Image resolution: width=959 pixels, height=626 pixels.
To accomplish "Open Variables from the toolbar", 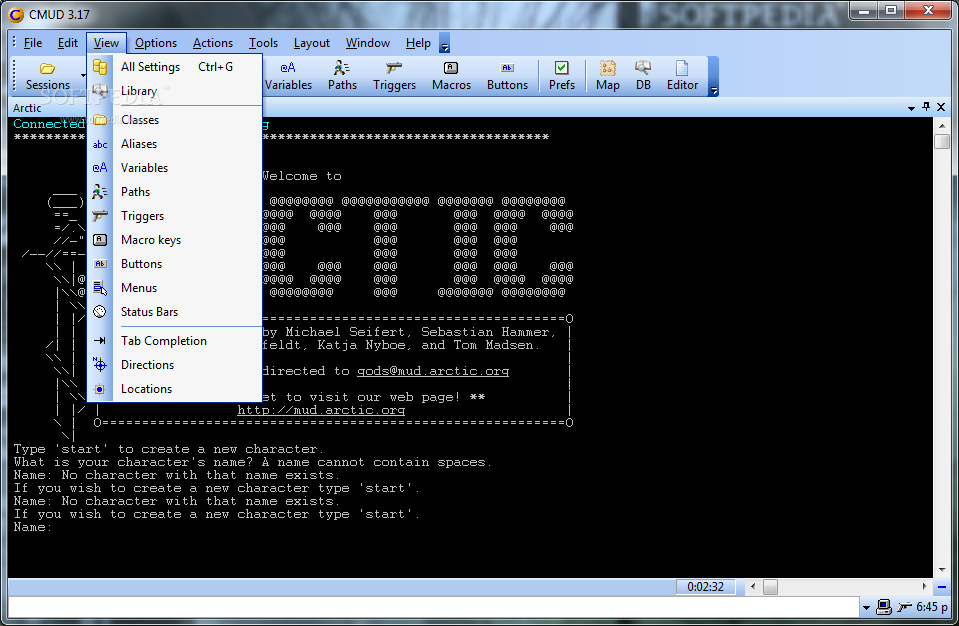I will pos(288,76).
